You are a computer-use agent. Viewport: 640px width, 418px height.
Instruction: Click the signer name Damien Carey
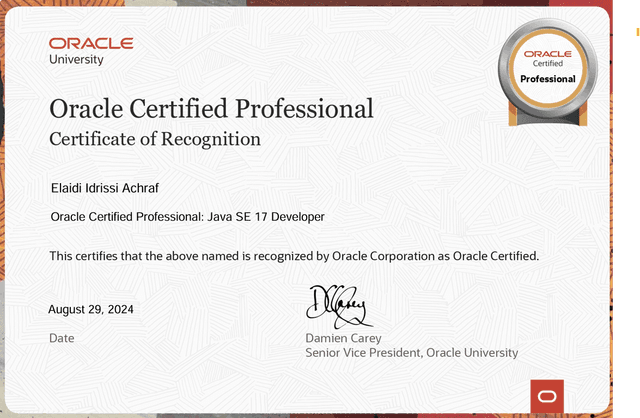[343, 338]
